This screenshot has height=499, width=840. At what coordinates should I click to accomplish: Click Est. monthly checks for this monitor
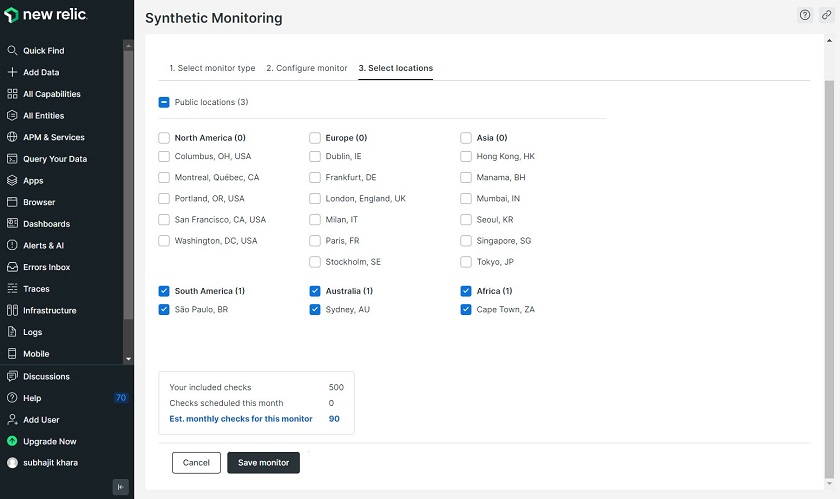click(241, 419)
